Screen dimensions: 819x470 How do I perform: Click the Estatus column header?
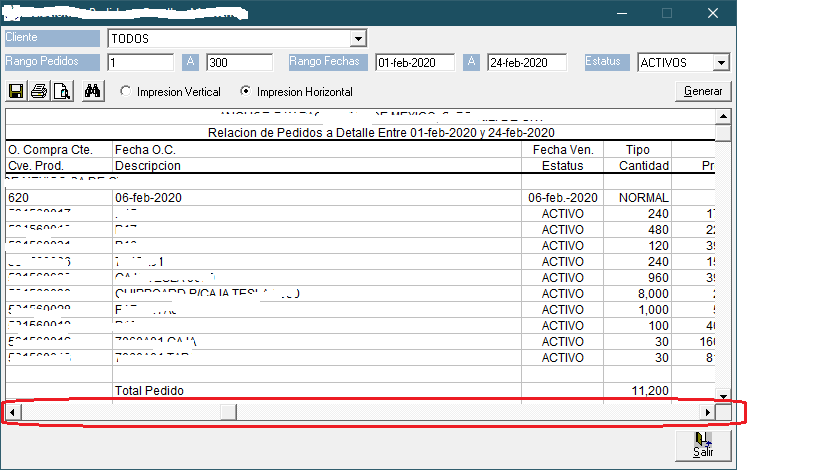pyautogui.click(x=563, y=166)
